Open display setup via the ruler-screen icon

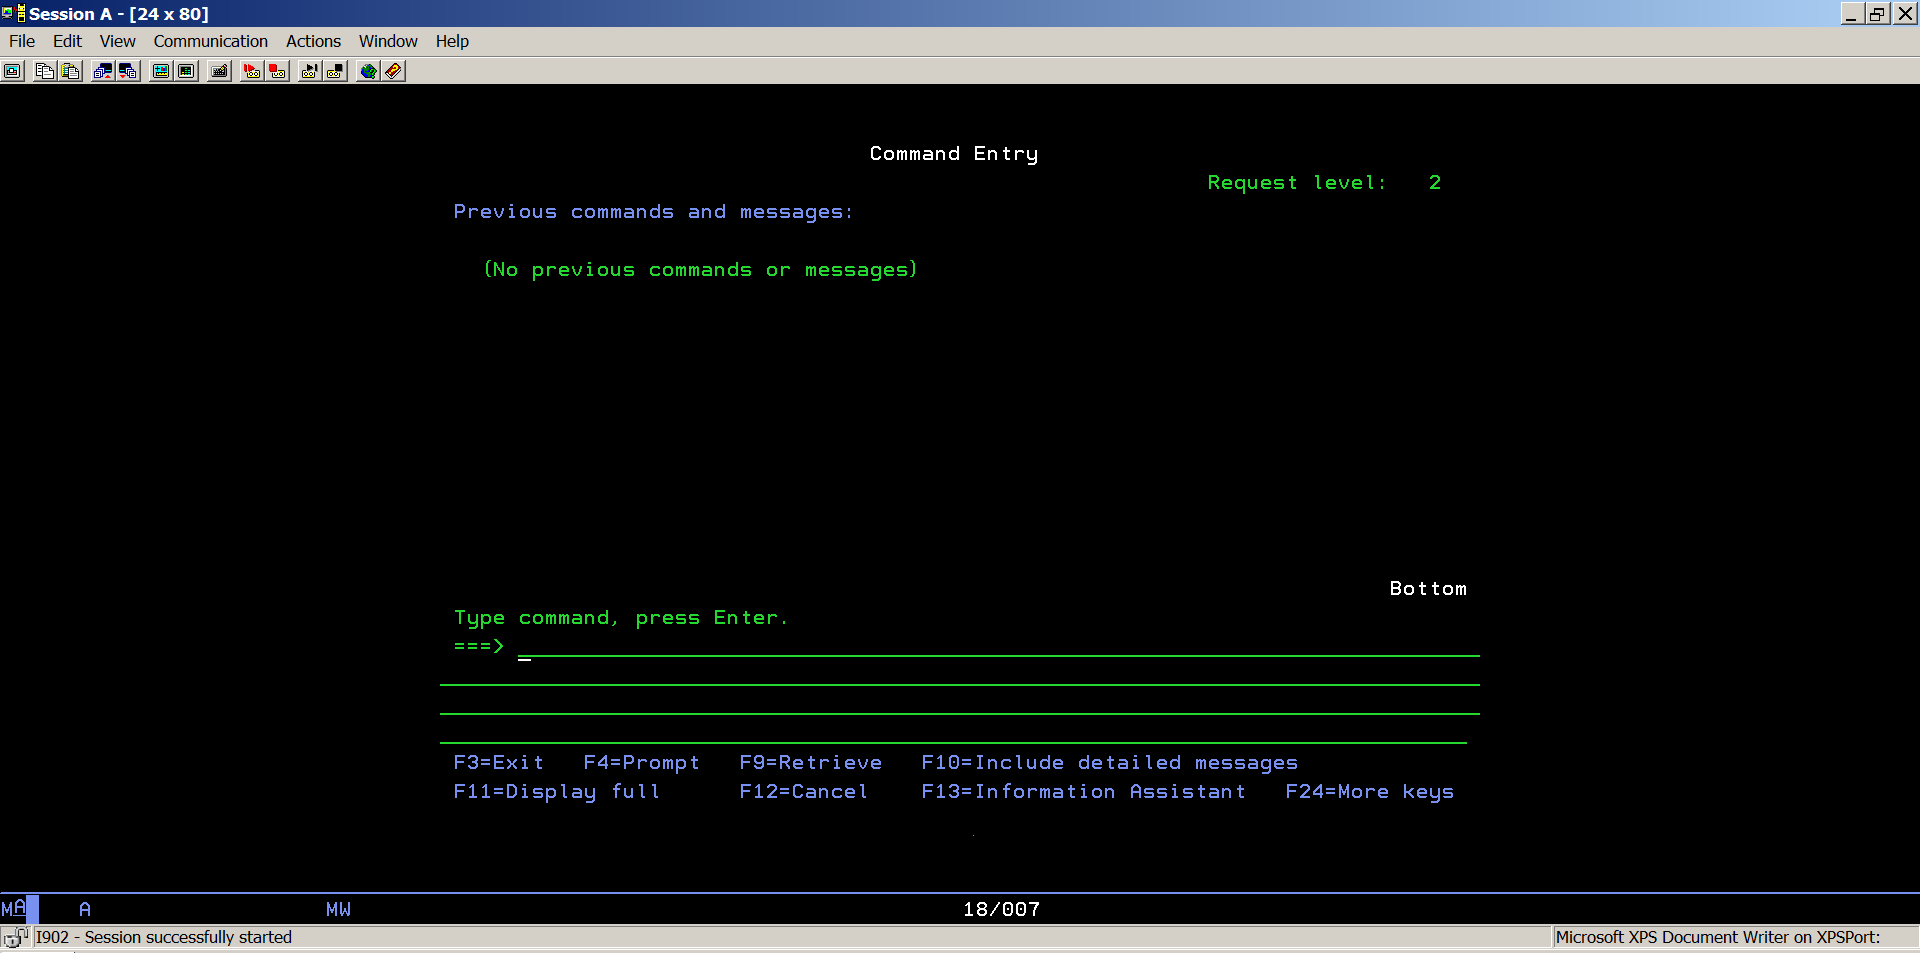tap(160, 71)
